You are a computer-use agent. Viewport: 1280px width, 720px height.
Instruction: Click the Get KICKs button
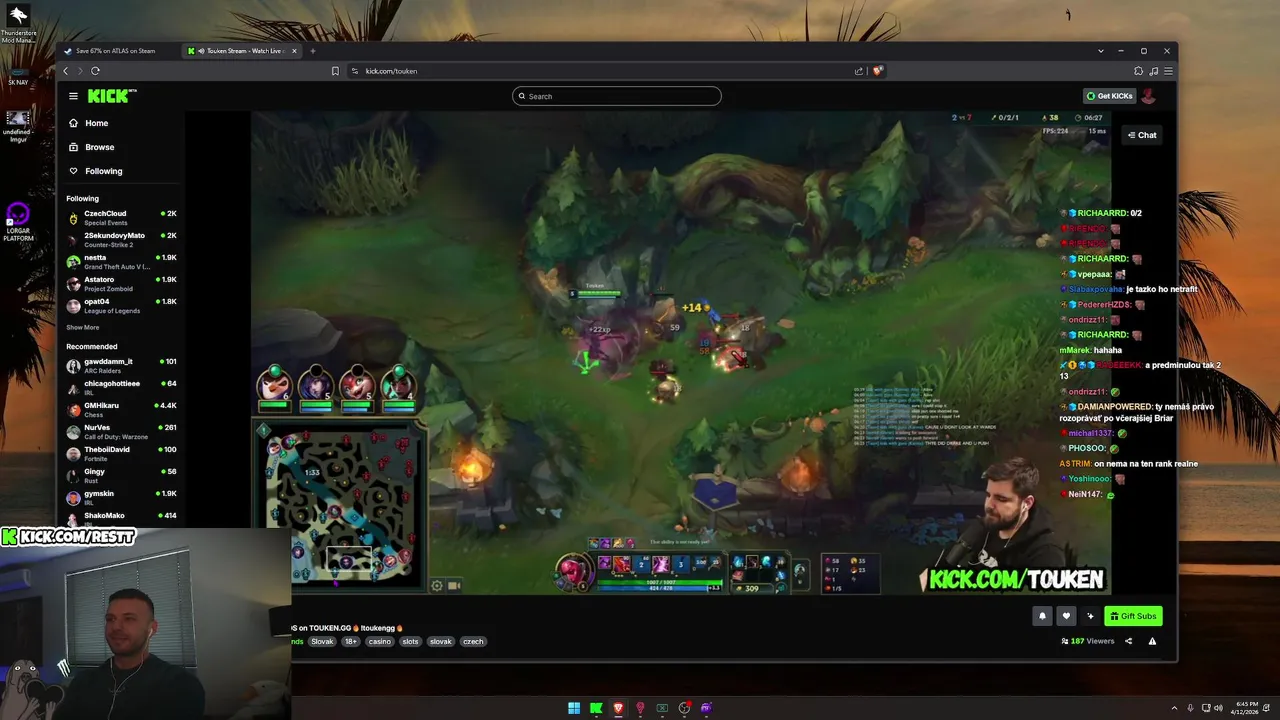point(1110,96)
